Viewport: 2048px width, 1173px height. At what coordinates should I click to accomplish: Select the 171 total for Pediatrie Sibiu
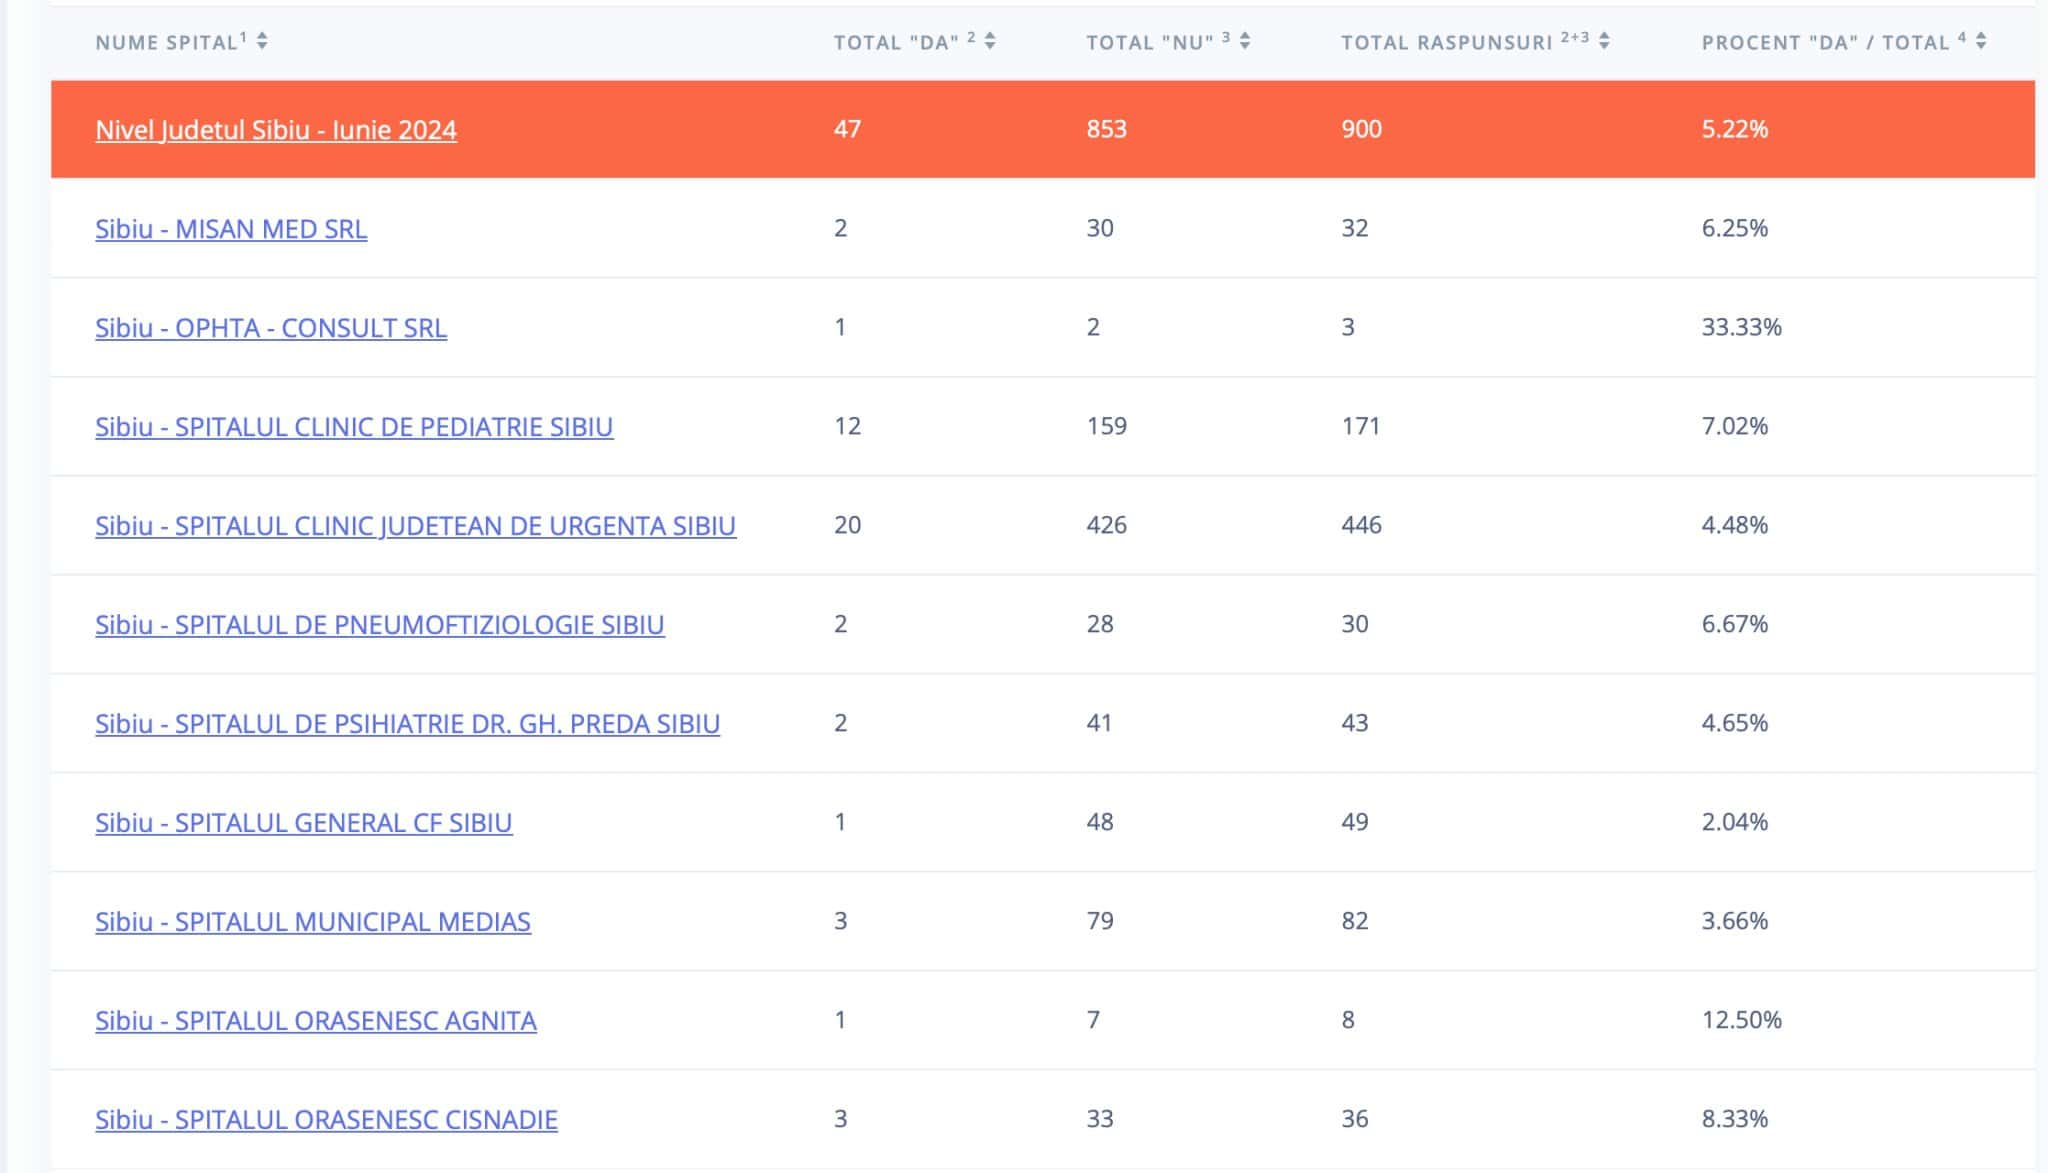[1361, 426]
